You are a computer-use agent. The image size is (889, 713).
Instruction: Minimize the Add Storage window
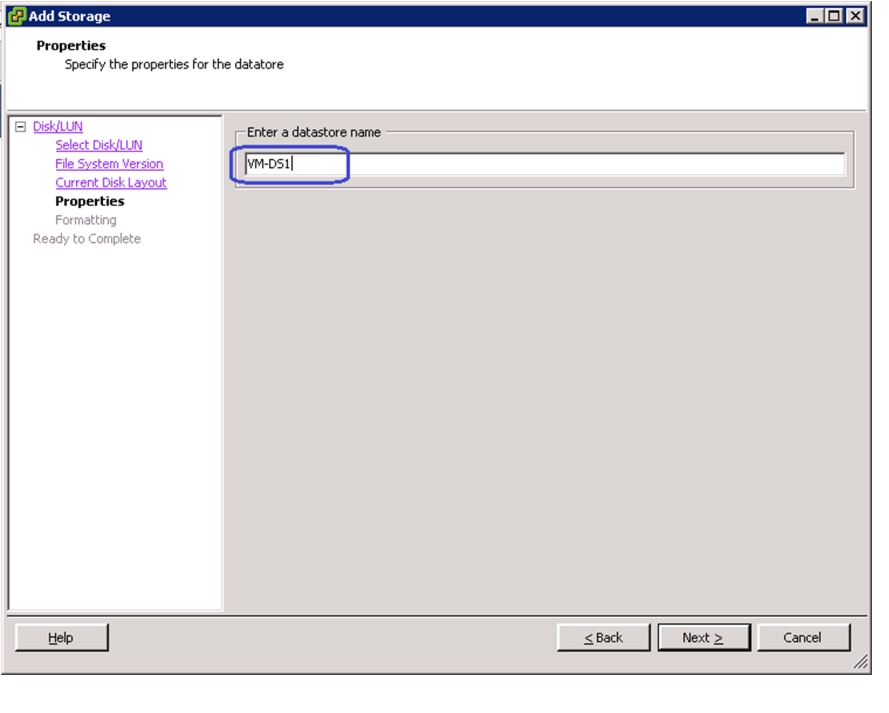tap(815, 16)
